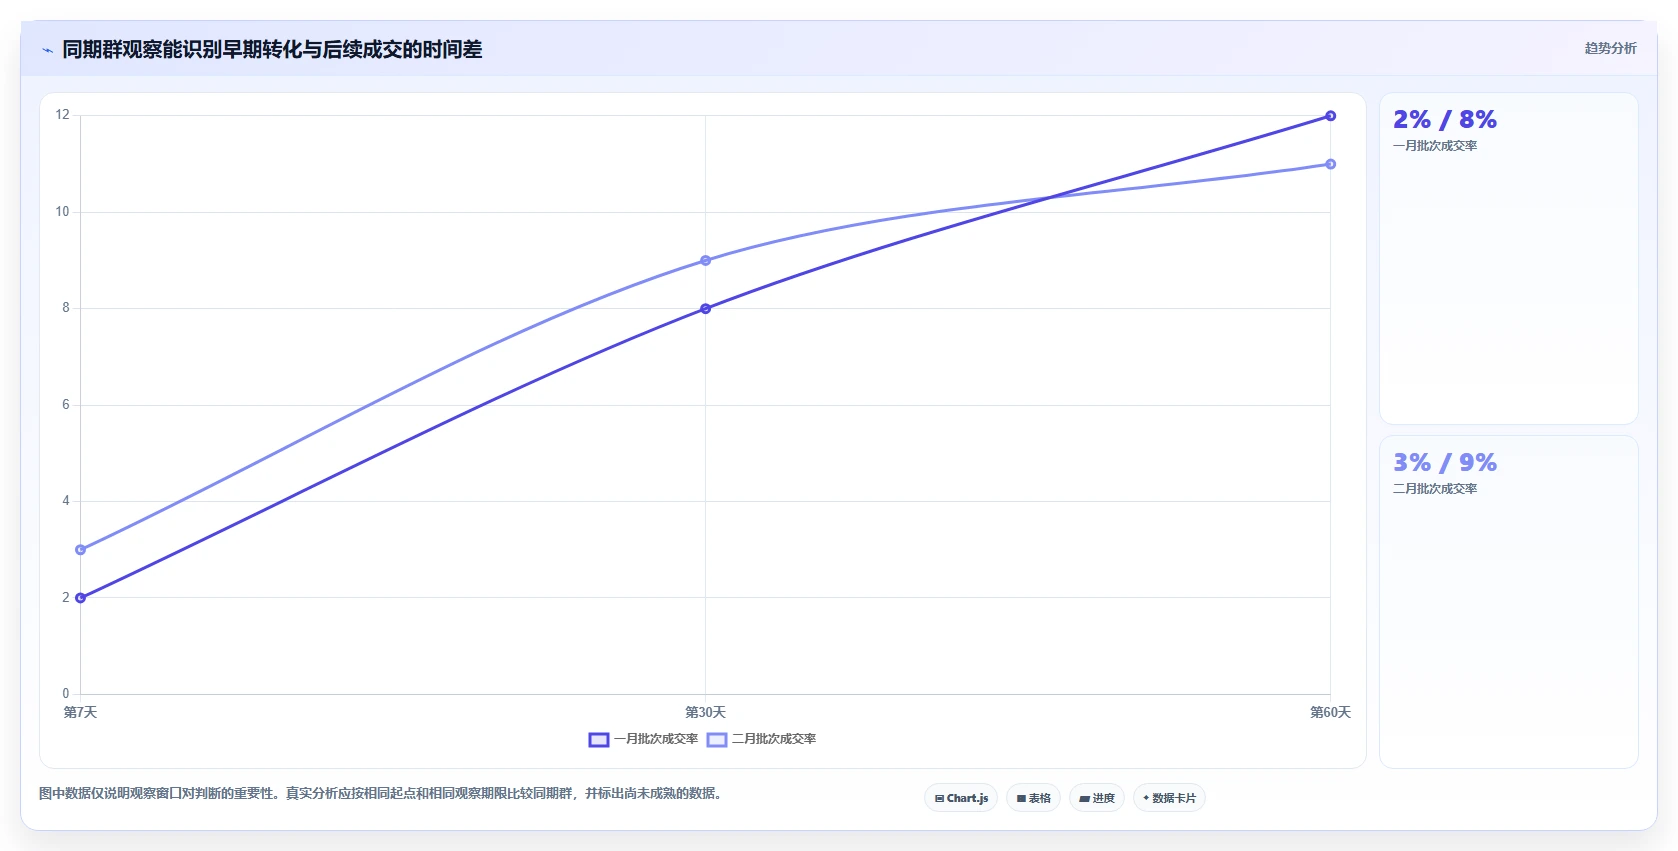
Task: Click the trend icon beside the title
Action: tap(47, 50)
